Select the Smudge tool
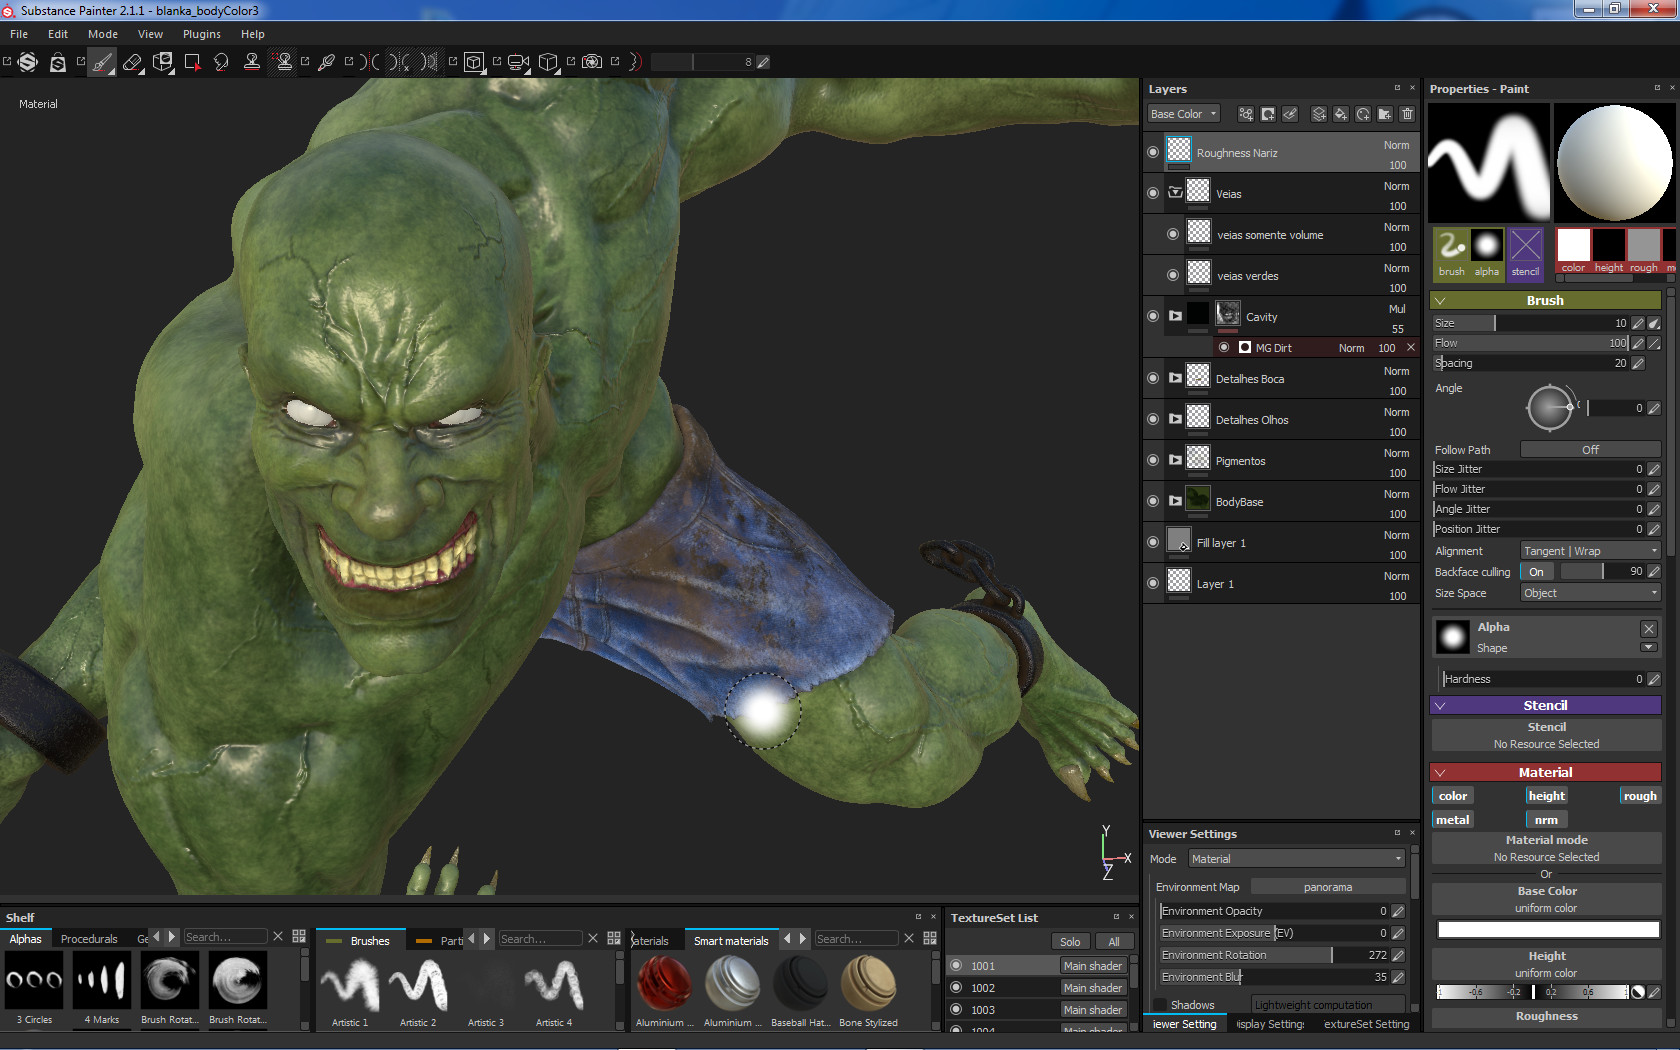Image resolution: width=1680 pixels, height=1050 pixels. (221, 62)
